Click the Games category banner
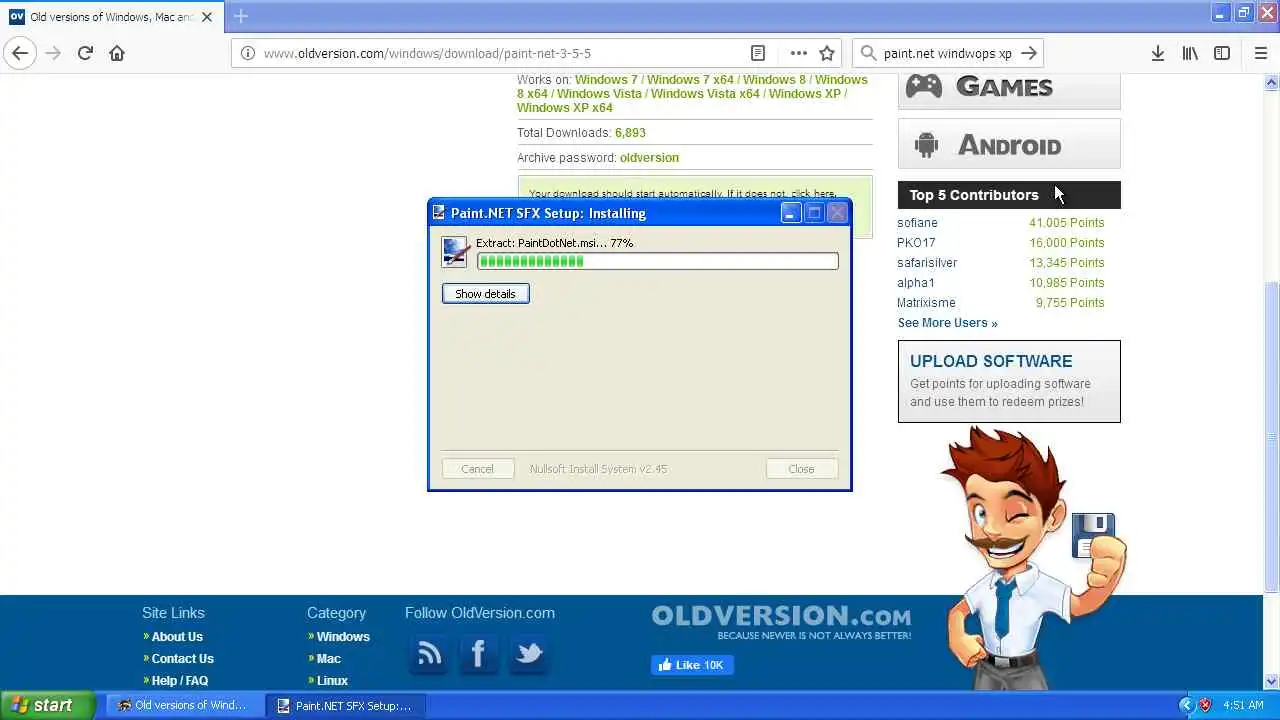This screenshot has height=720, width=1280. click(x=1009, y=88)
